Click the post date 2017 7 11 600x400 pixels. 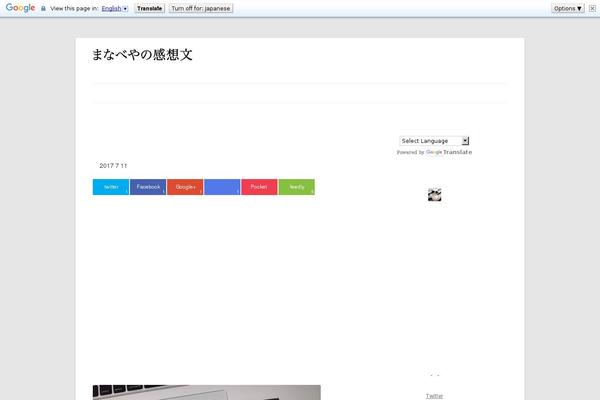tap(113, 166)
